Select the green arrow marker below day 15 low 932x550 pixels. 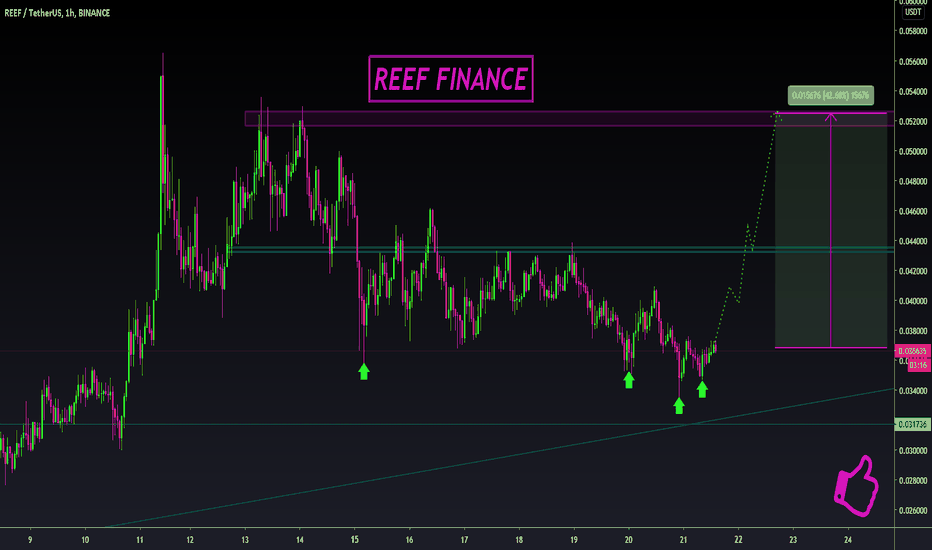click(x=364, y=372)
